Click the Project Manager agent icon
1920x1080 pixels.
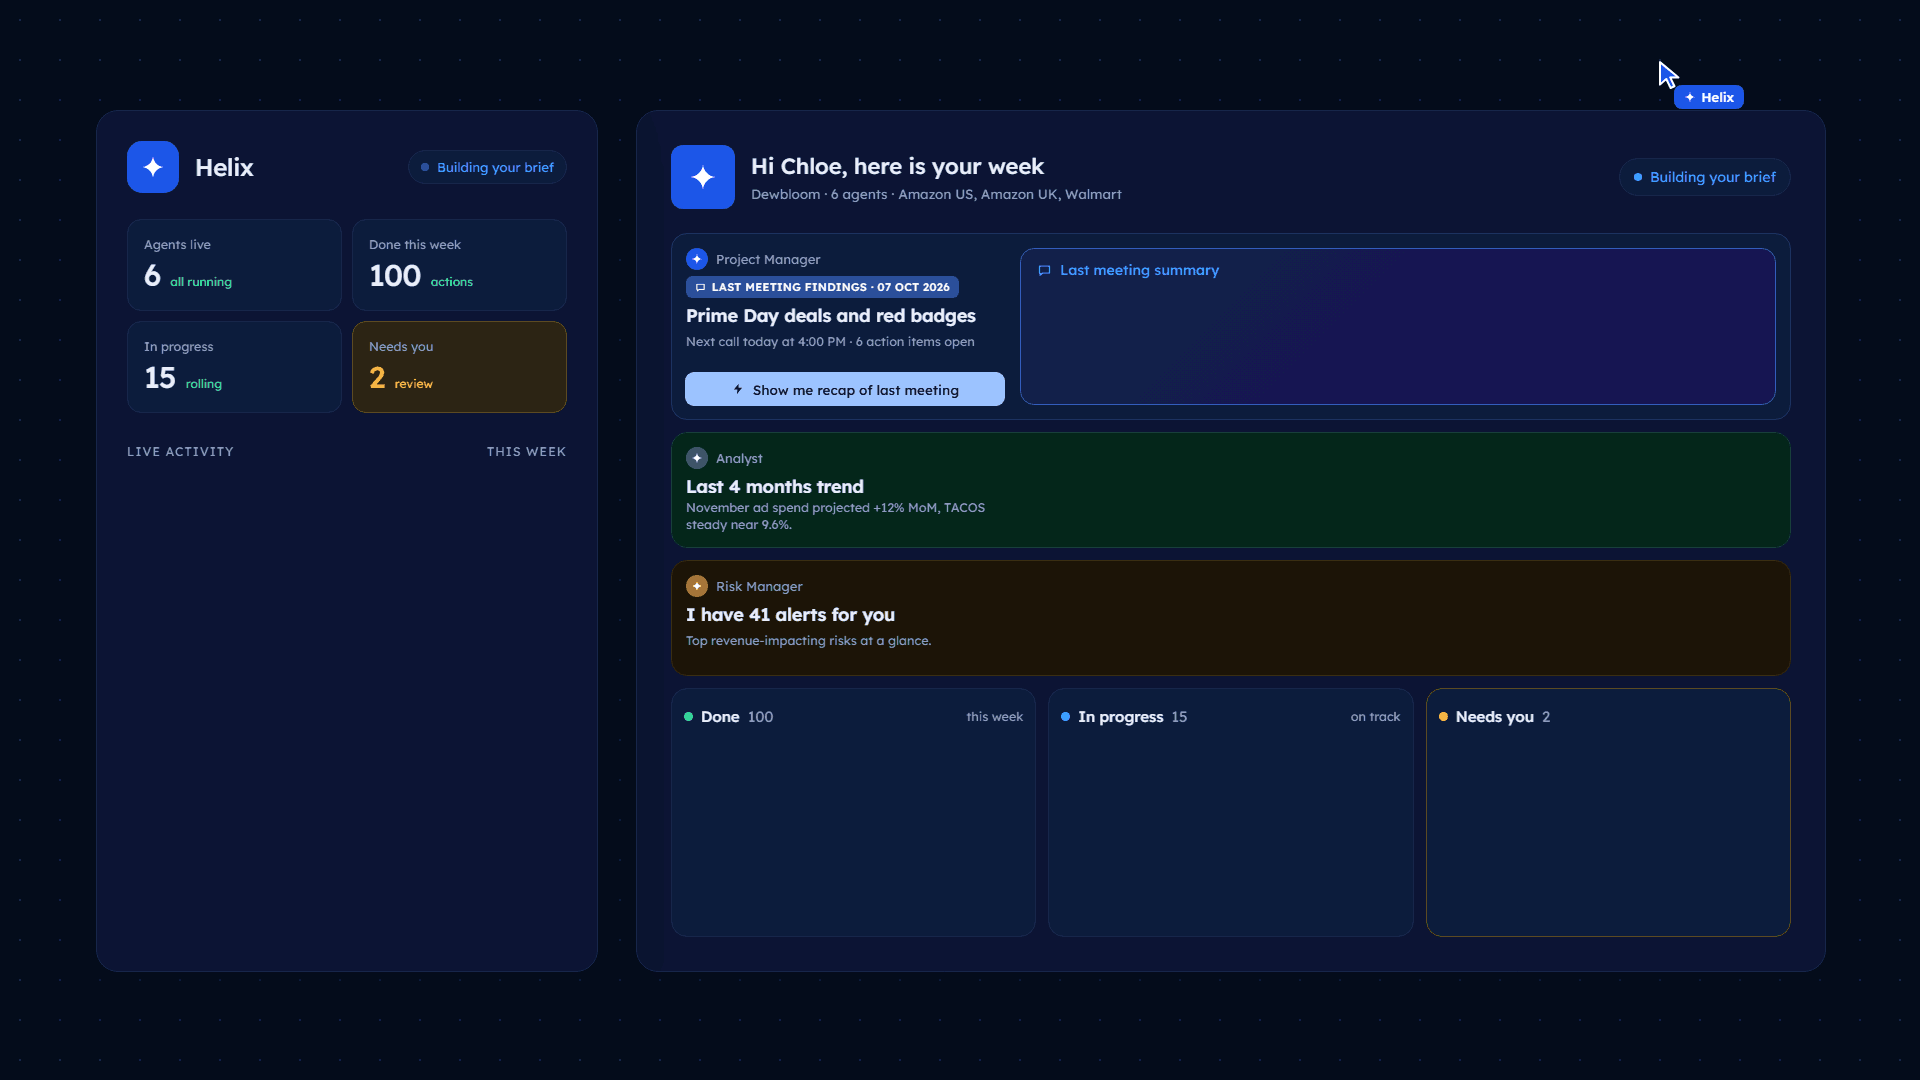click(697, 259)
